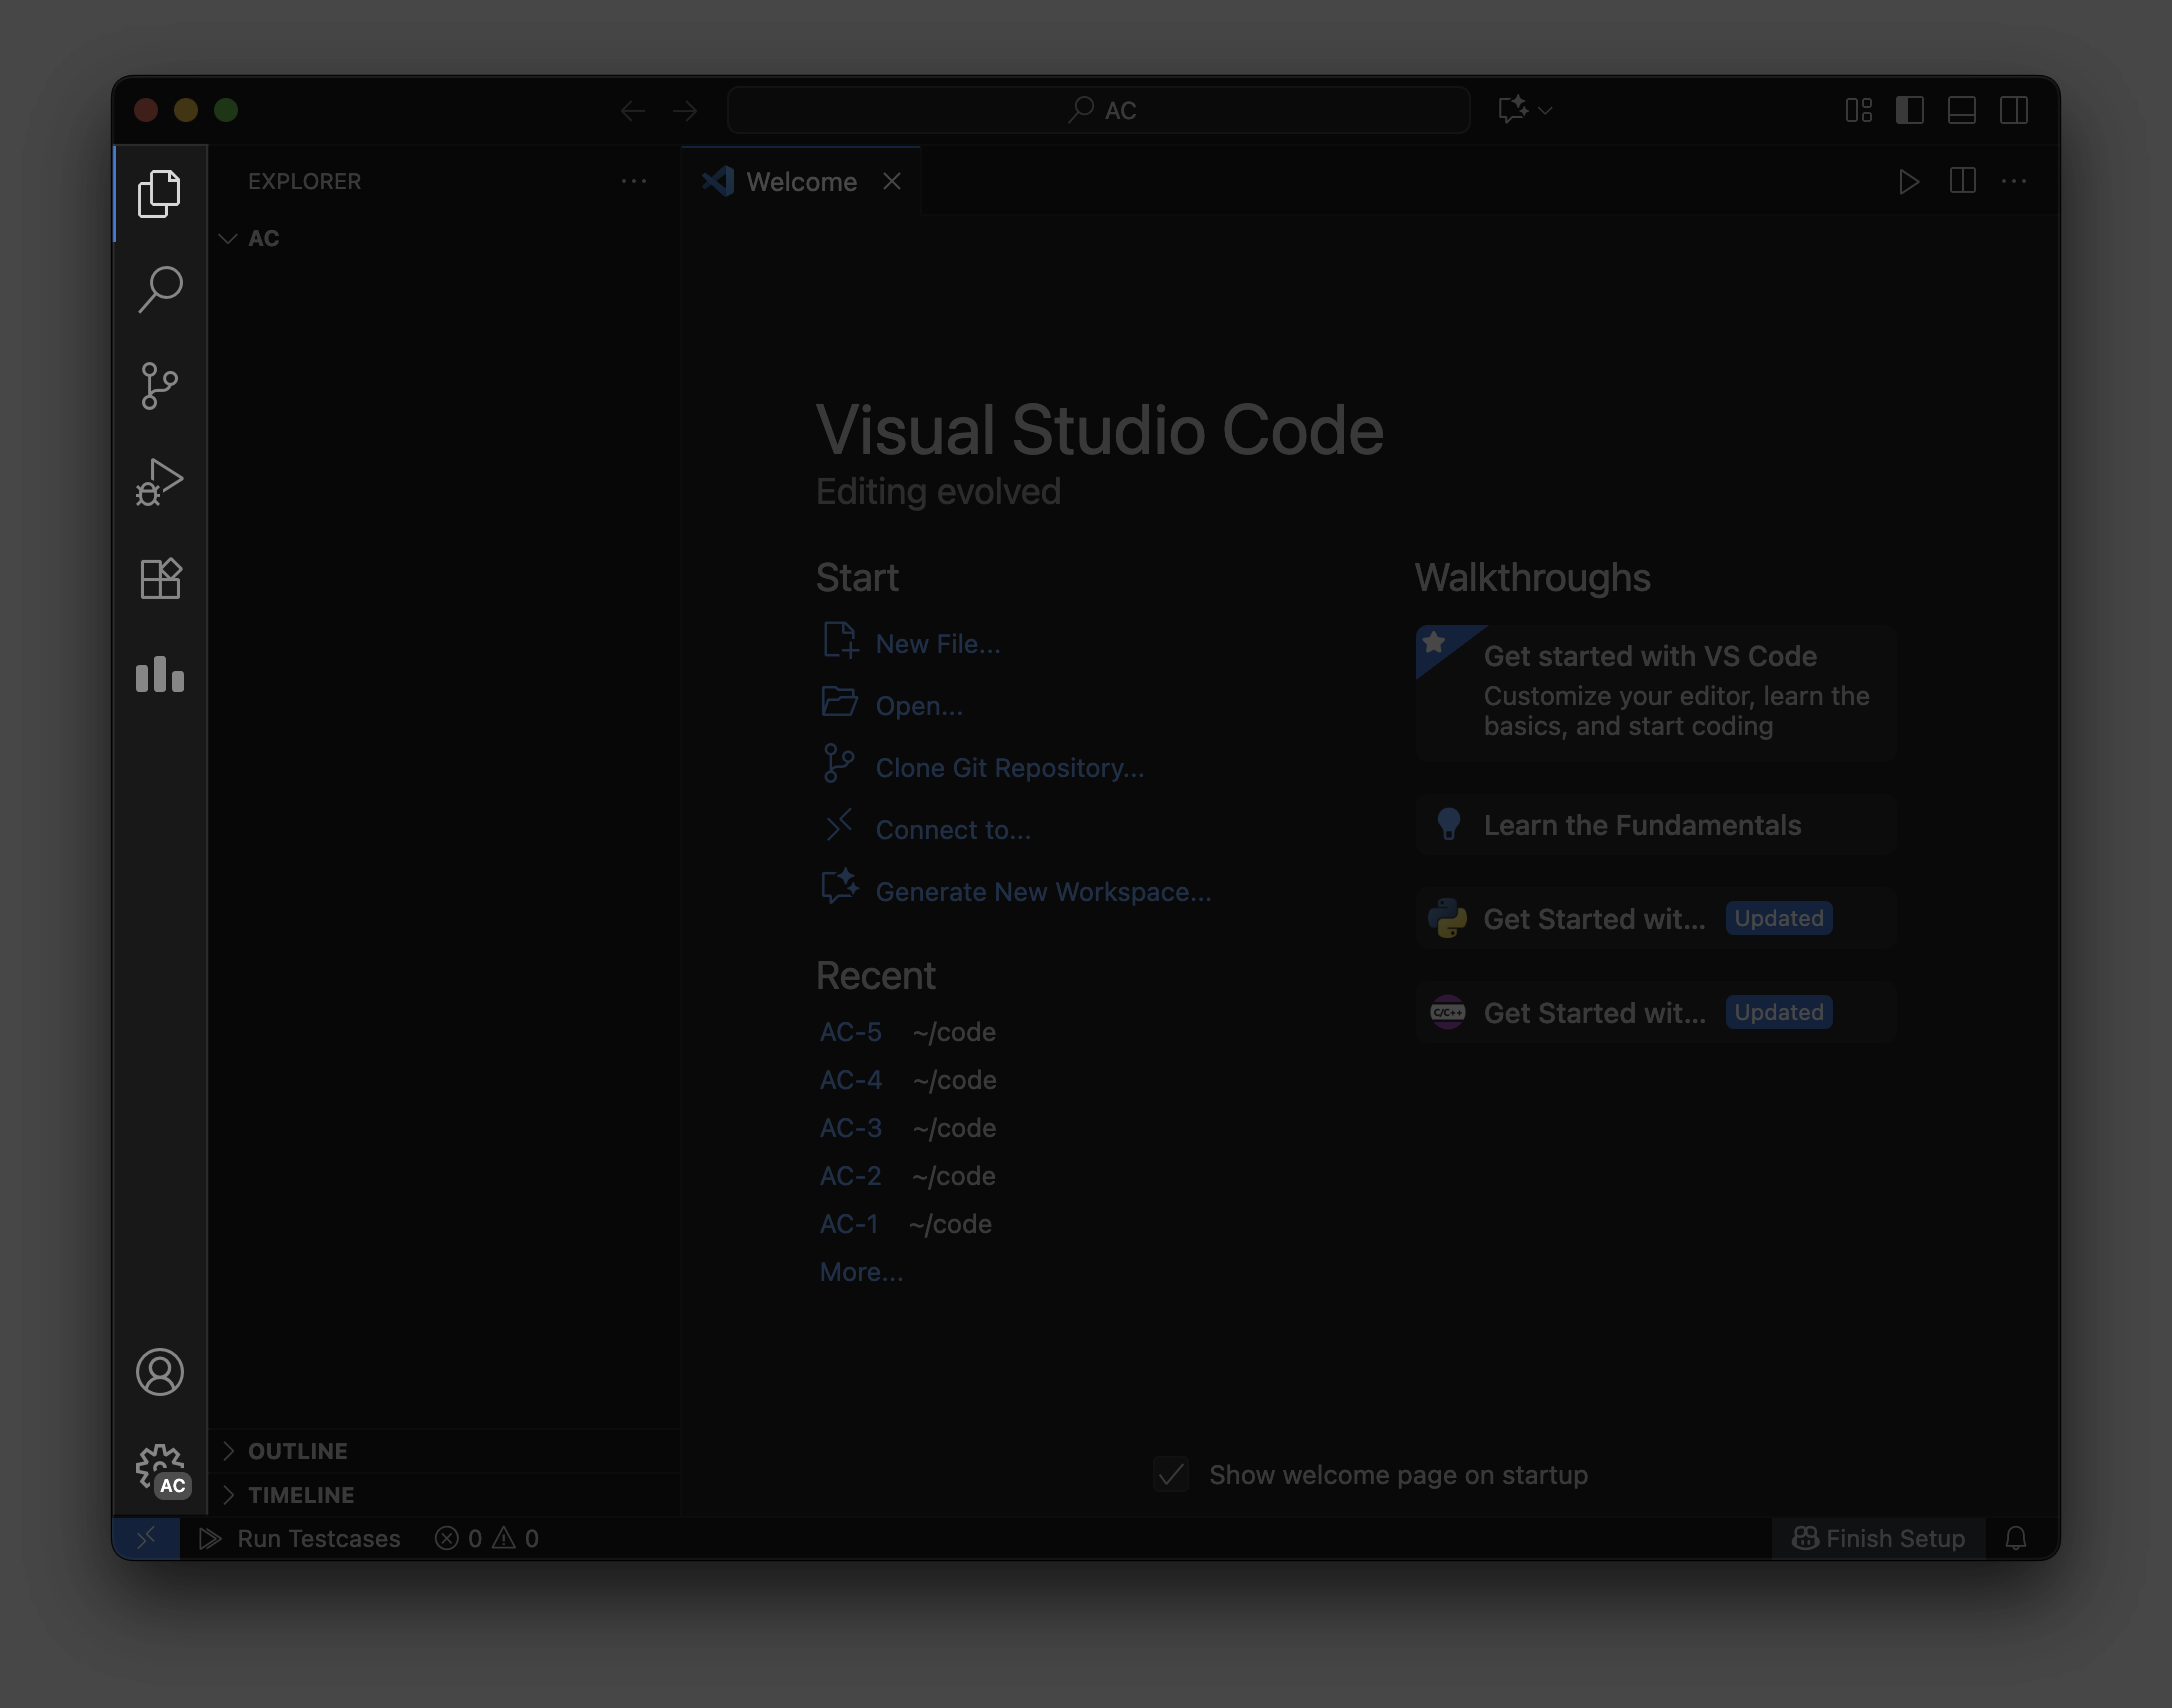Toggle the primary side bar visibility
The width and height of the screenshot is (2172, 1708).
pyautogui.click(x=1909, y=110)
